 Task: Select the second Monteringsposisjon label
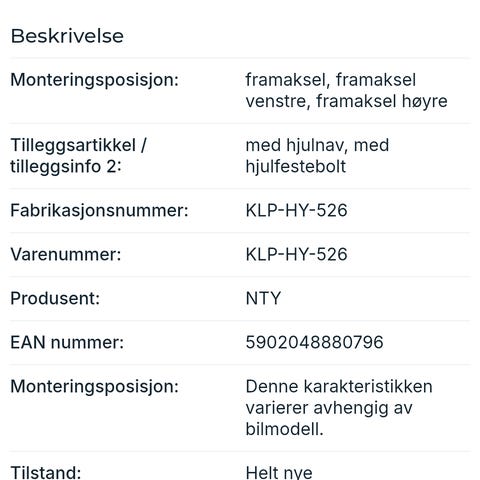coord(95,387)
